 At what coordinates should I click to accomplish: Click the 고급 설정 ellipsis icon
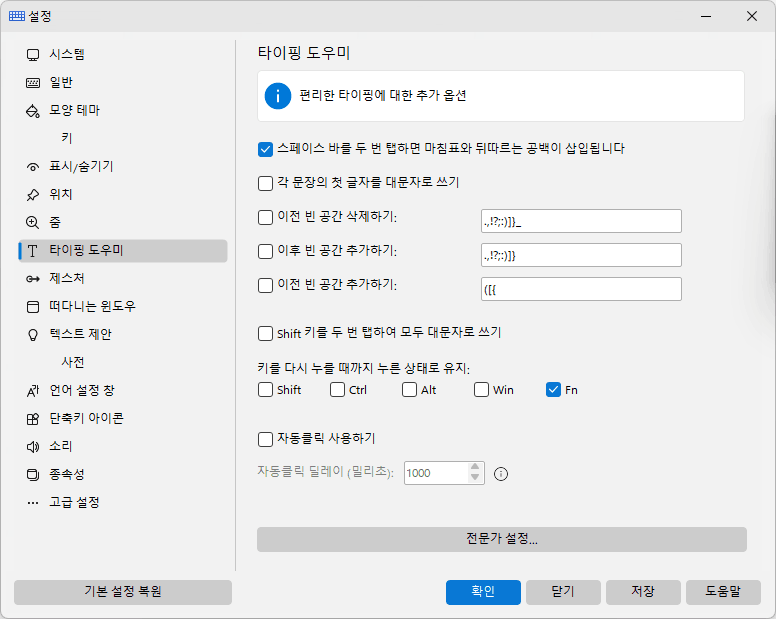(33, 503)
